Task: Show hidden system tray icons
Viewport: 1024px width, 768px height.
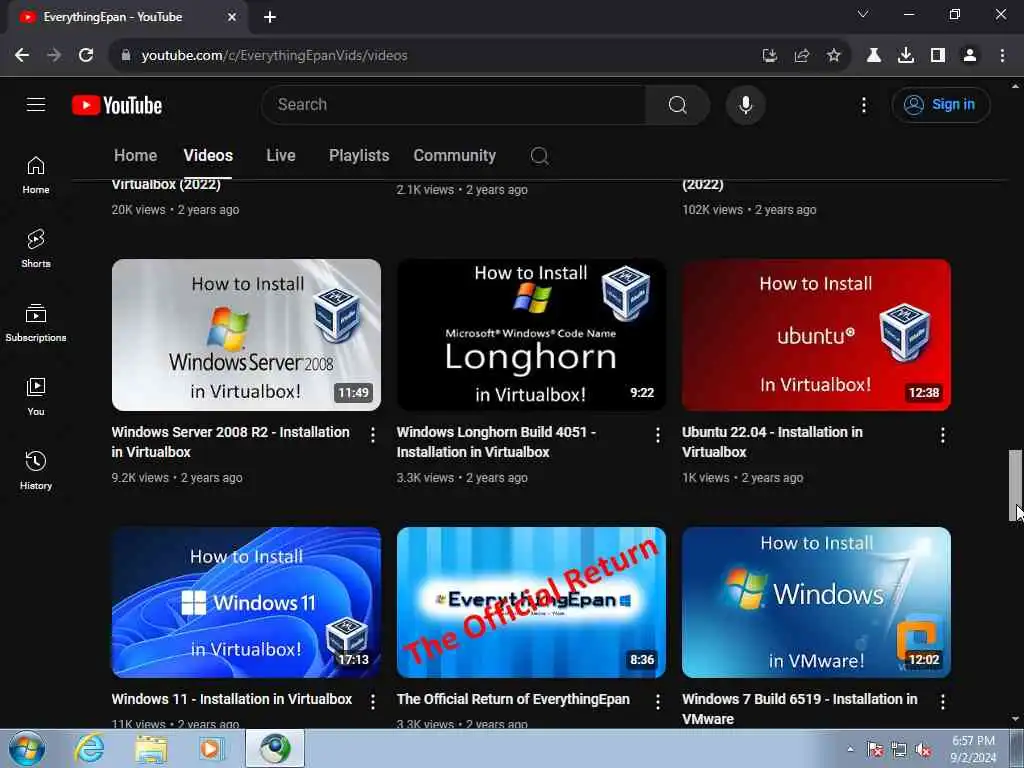Action: click(x=850, y=749)
